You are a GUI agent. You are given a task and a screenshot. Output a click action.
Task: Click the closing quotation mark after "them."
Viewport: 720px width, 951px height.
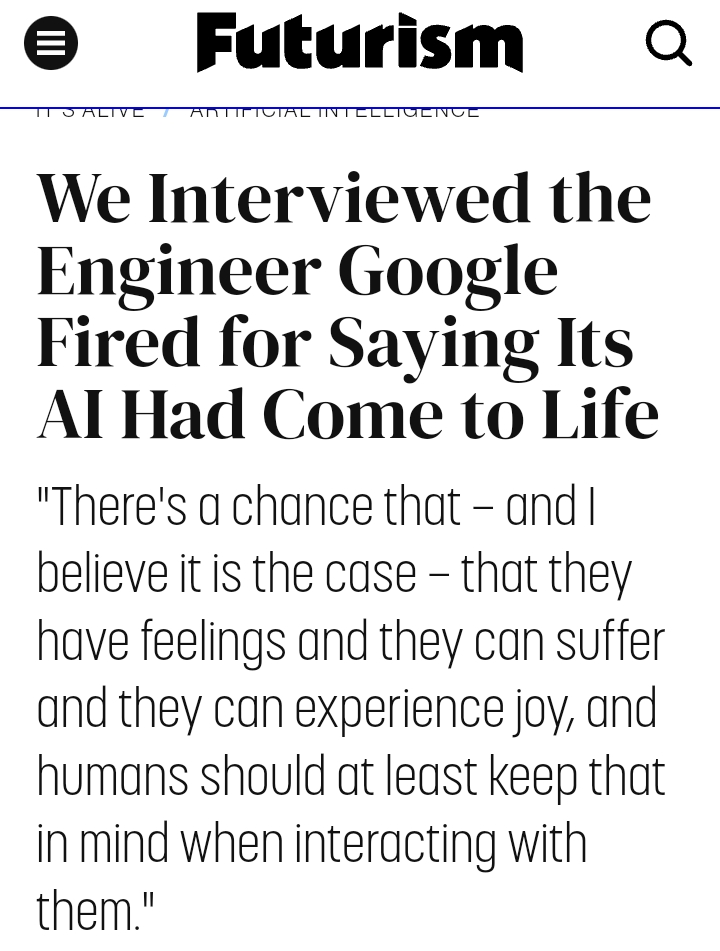(x=147, y=901)
